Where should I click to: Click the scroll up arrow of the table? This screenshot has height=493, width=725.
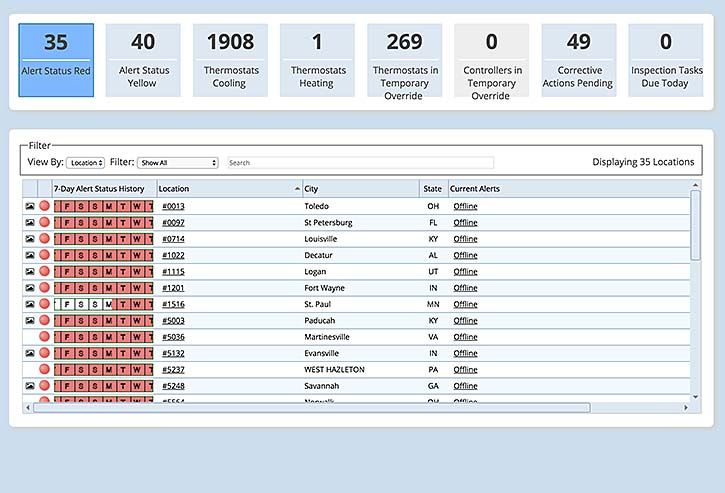695,185
